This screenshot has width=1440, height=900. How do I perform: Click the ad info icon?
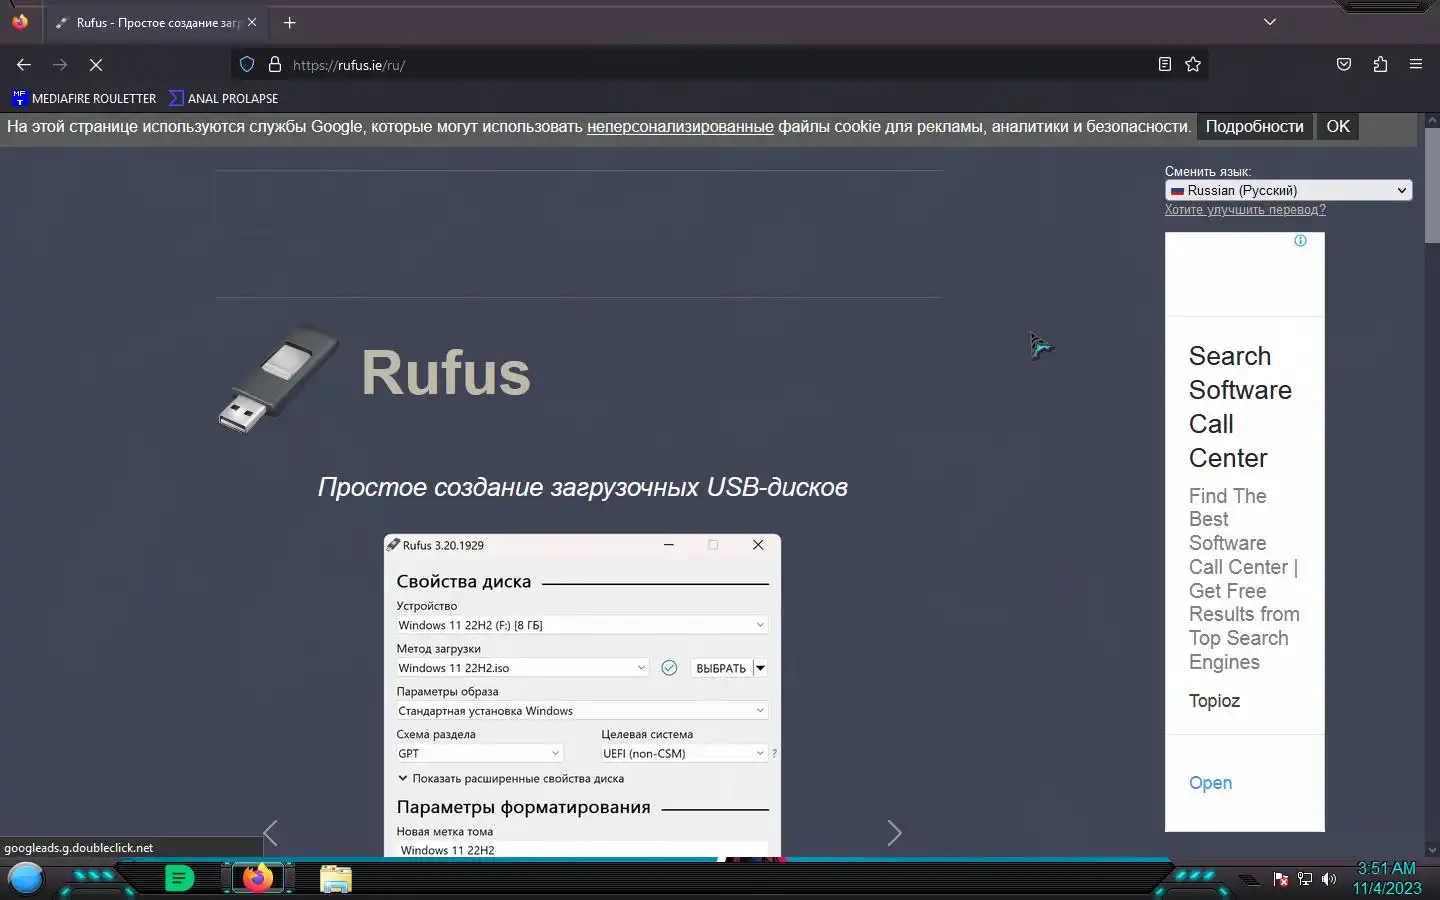pyautogui.click(x=1300, y=241)
